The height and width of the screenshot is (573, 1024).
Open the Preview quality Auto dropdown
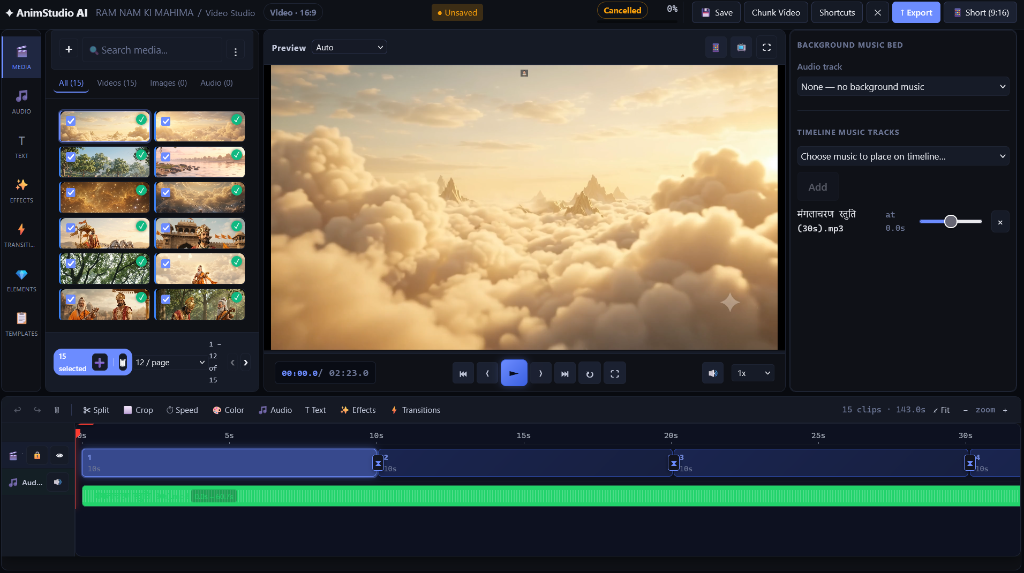[x=349, y=47]
